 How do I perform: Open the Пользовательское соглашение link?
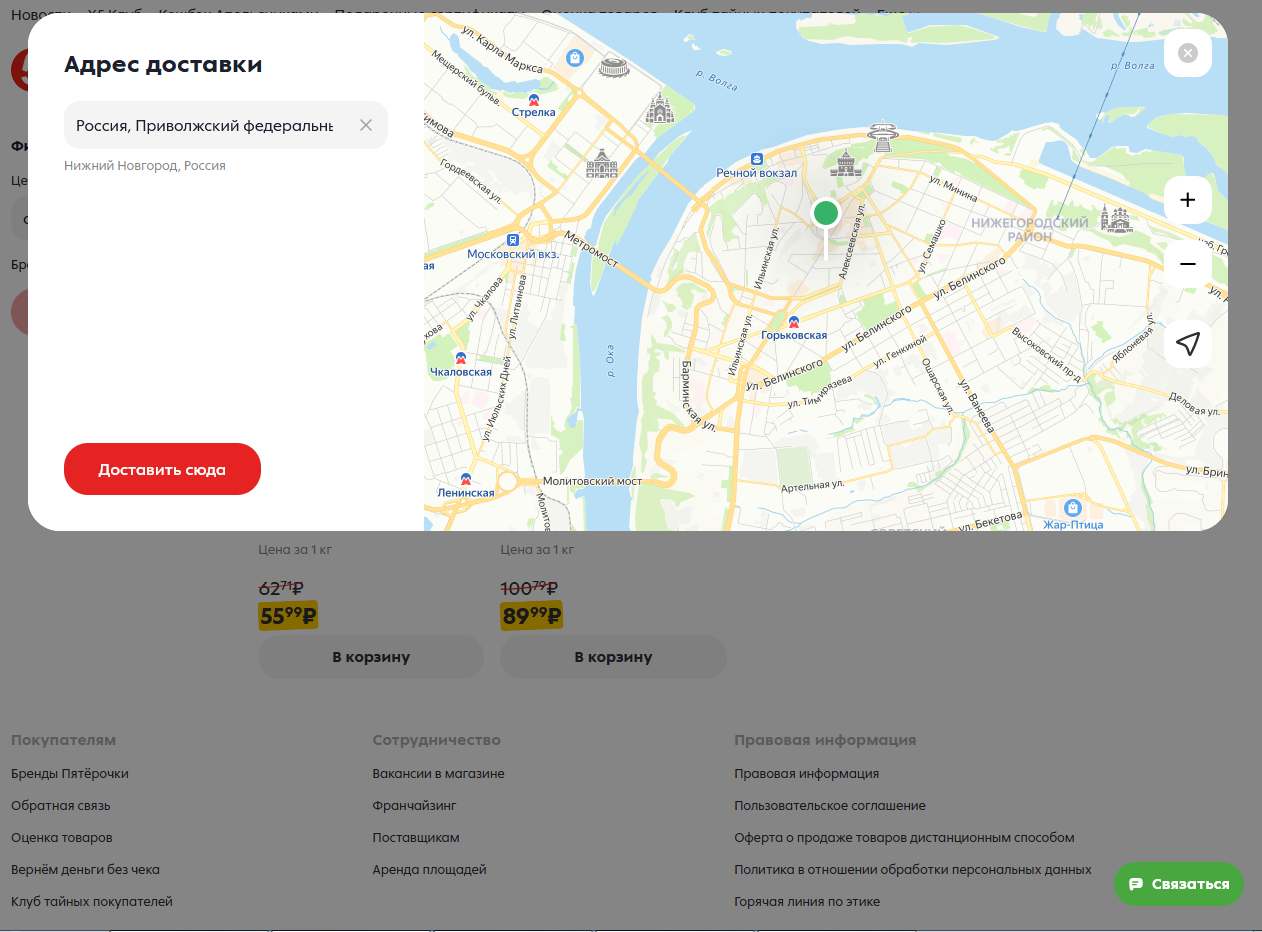click(830, 806)
